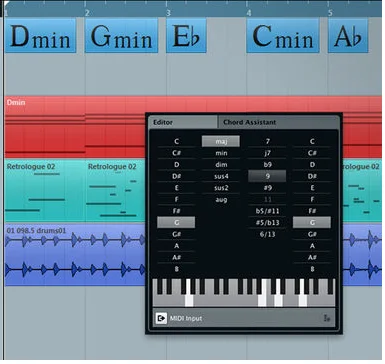Click the highlighted G root note
The width and height of the screenshot is (385, 364).
click(x=176, y=223)
